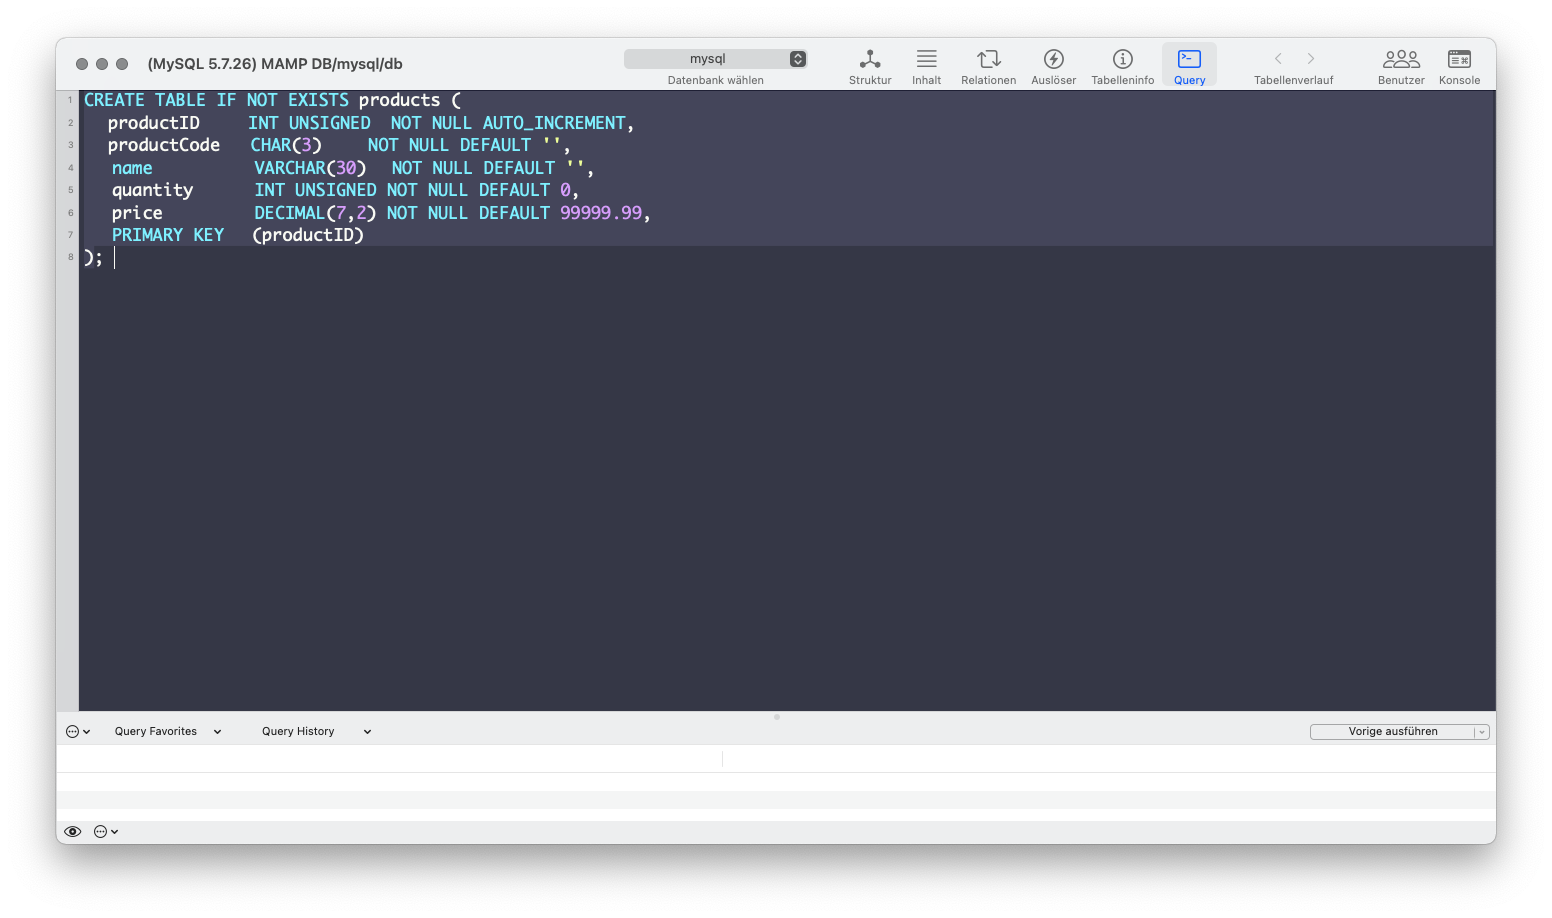Go forward in Tabellenverlauf history
The height and width of the screenshot is (918, 1552).
(x=1311, y=59)
